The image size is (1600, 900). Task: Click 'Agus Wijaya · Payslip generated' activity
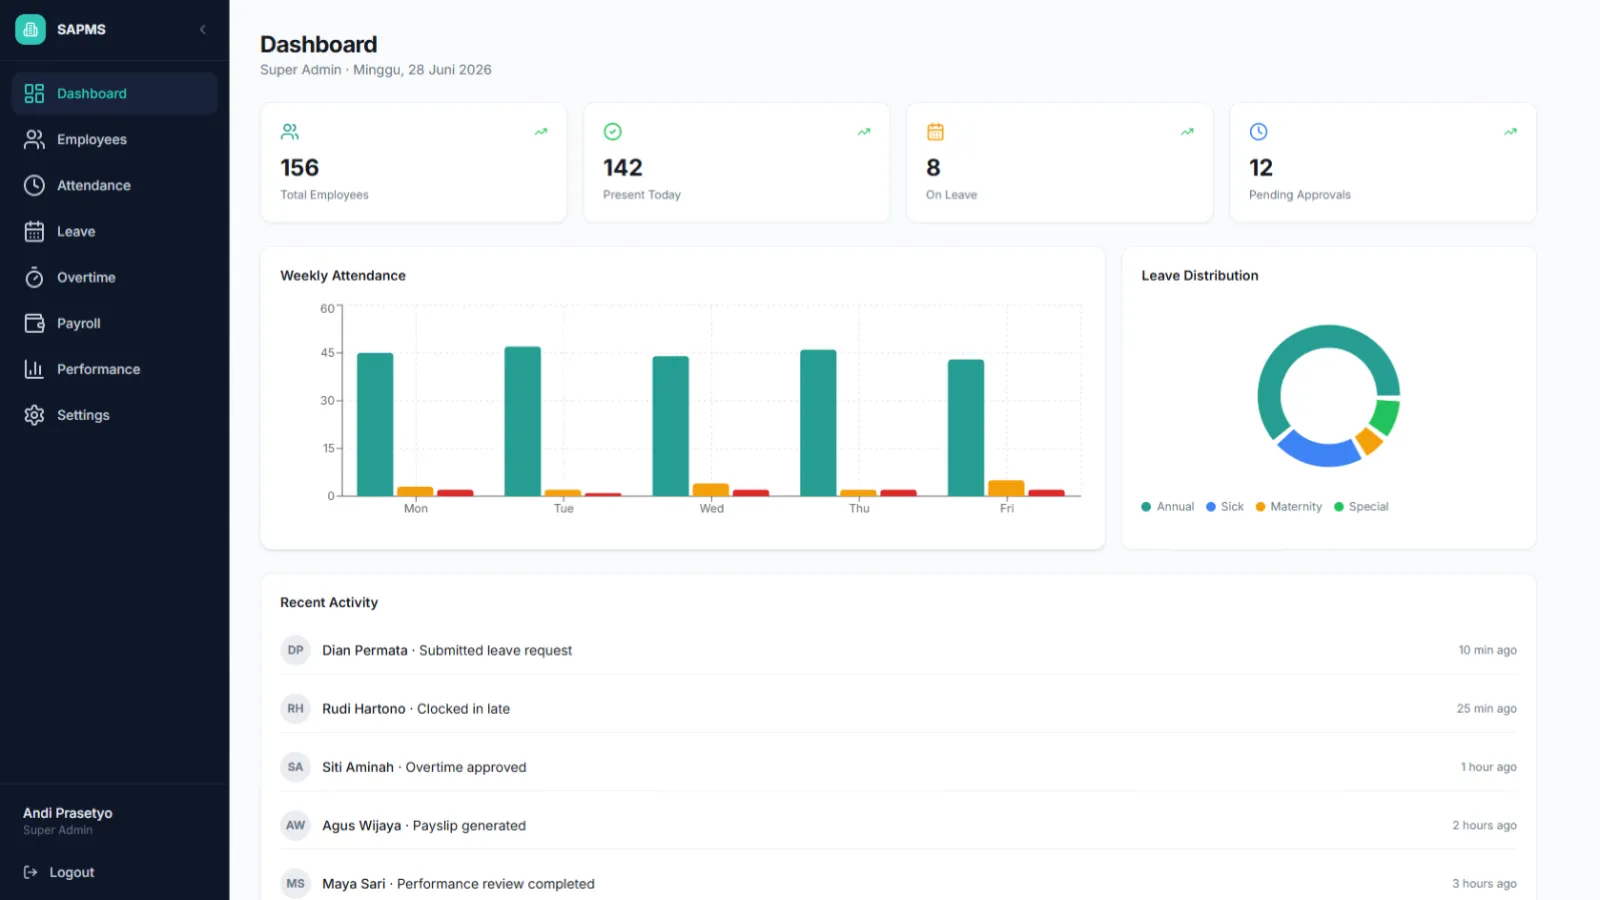(424, 825)
